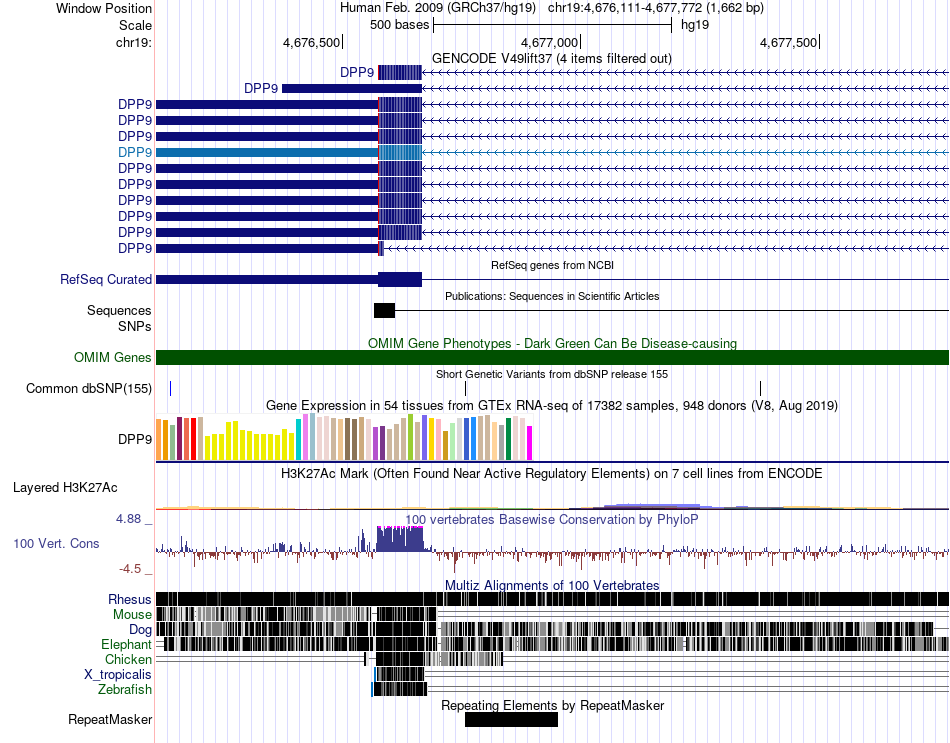Viewport: 950px width, 743px height.
Task: Click the black RepeatMasker repeat element block
Action: (511, 719)
